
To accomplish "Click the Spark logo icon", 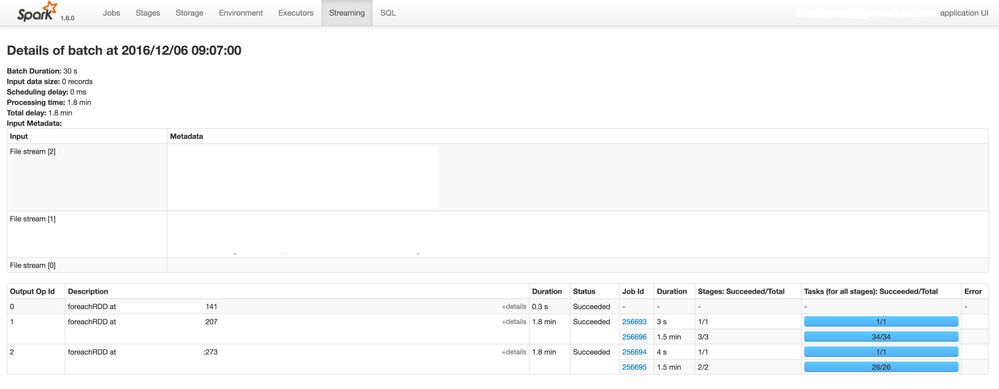I will pos(38,11).
